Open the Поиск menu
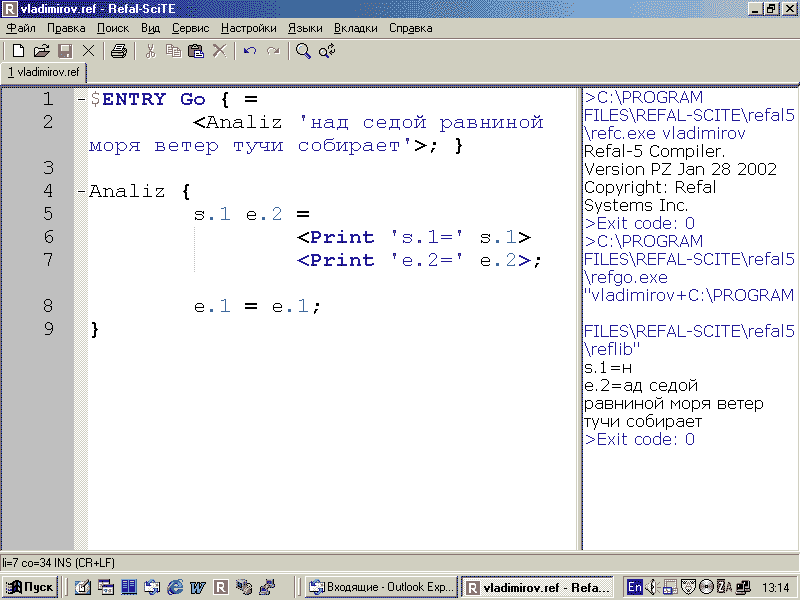This screenshot has height=600, width=800. (113, 28)
